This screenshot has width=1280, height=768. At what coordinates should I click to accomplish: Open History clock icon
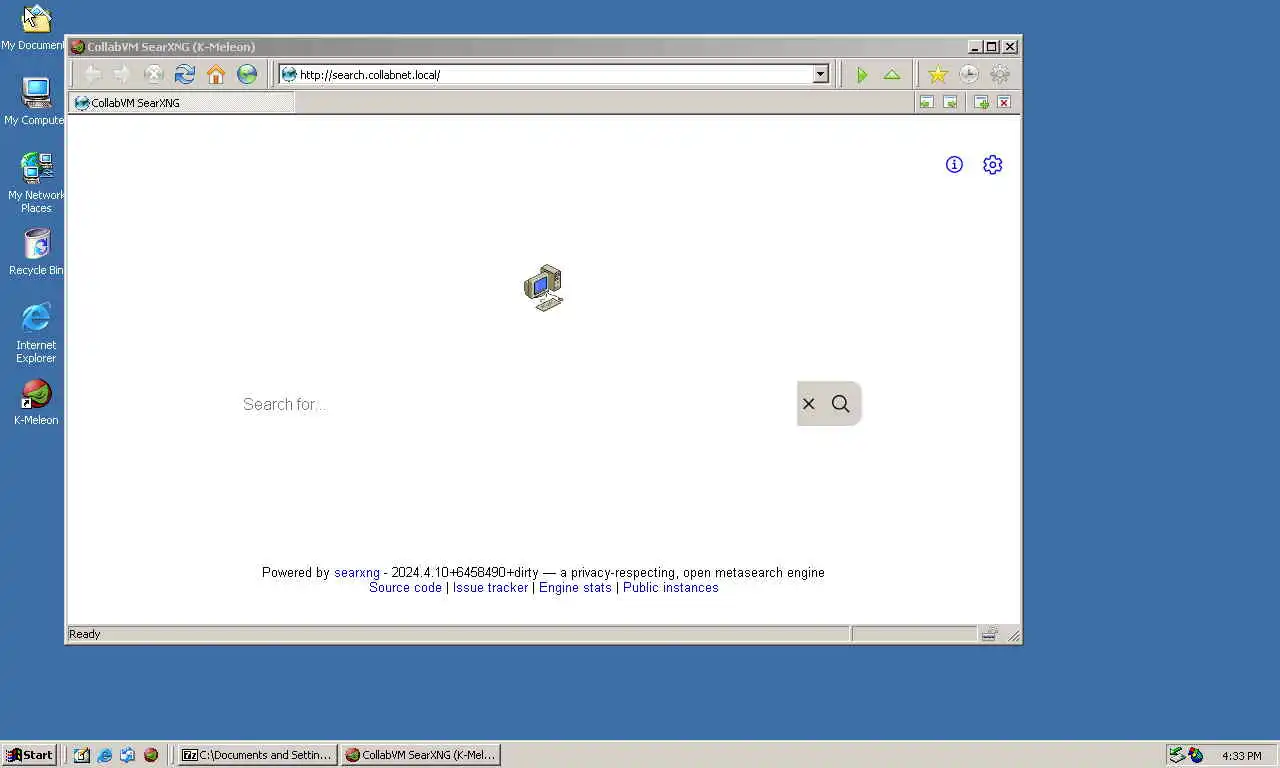pyautogui.click(x=968, y=74)
